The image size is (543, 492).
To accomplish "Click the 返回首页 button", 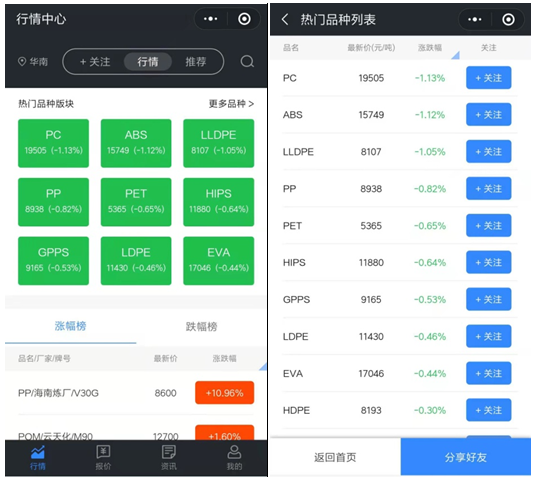I will click(x=335, y=457).
